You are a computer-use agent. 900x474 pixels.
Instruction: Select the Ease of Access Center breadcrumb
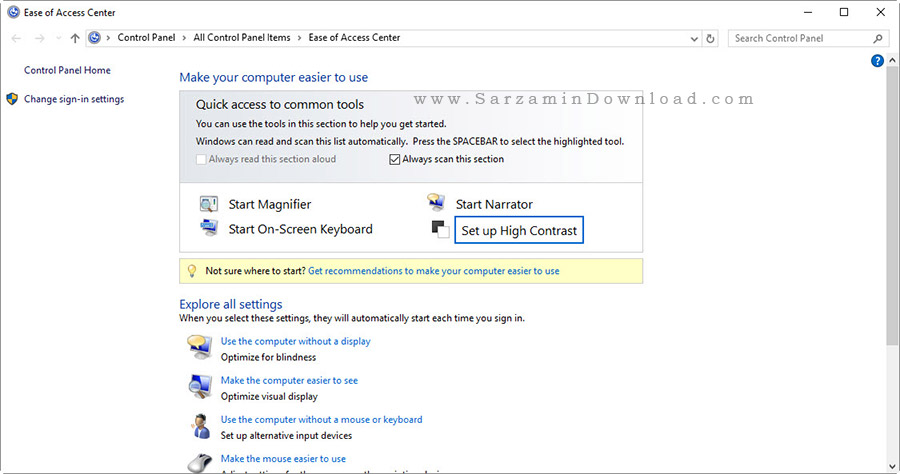pos(354,37)
